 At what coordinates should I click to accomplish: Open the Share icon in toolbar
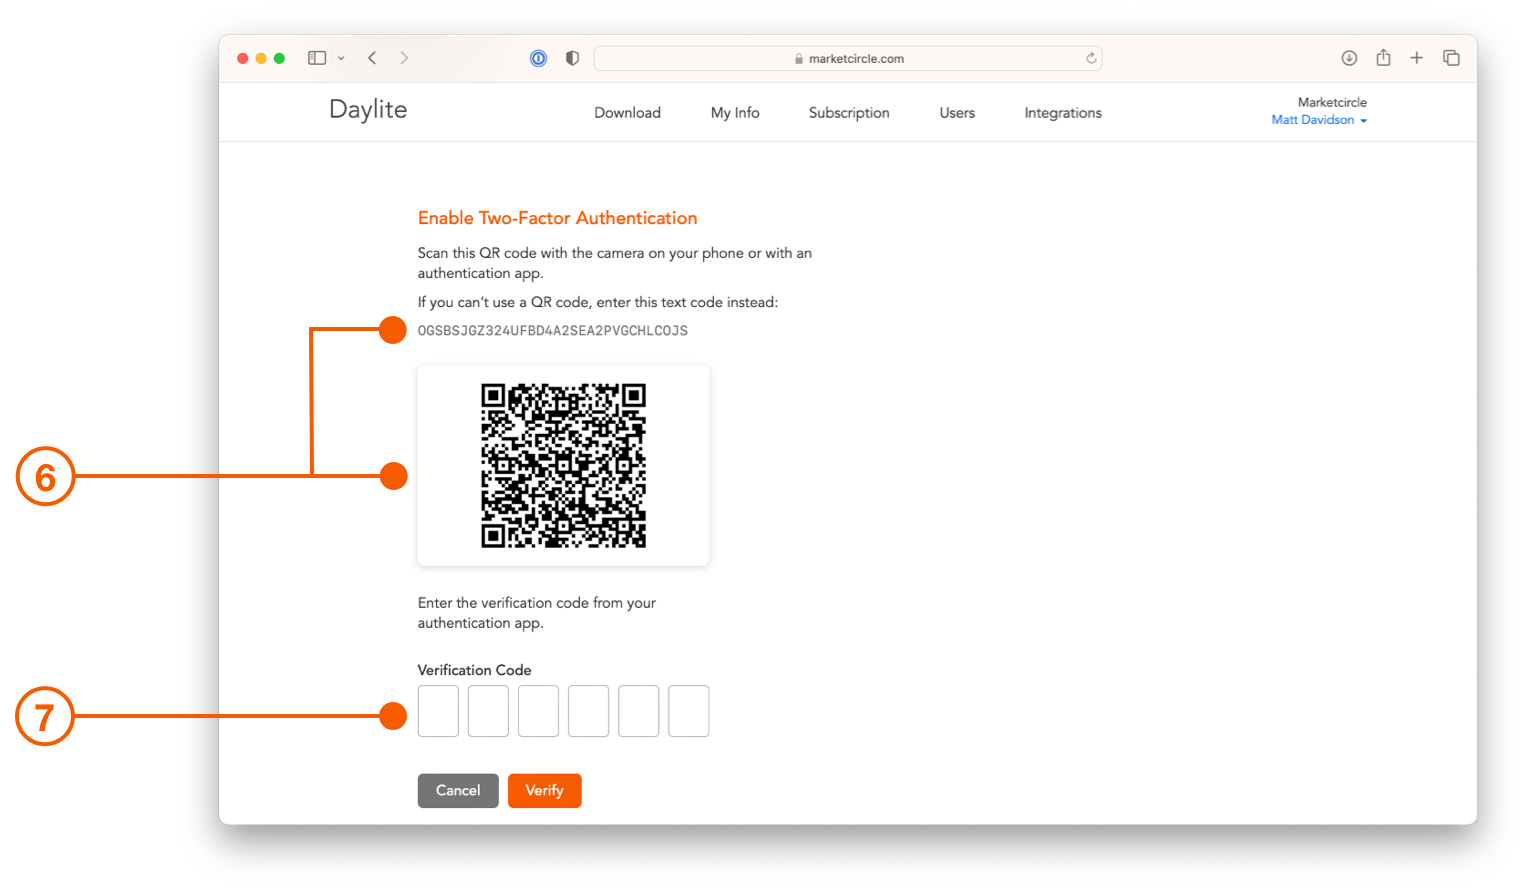1383,57
